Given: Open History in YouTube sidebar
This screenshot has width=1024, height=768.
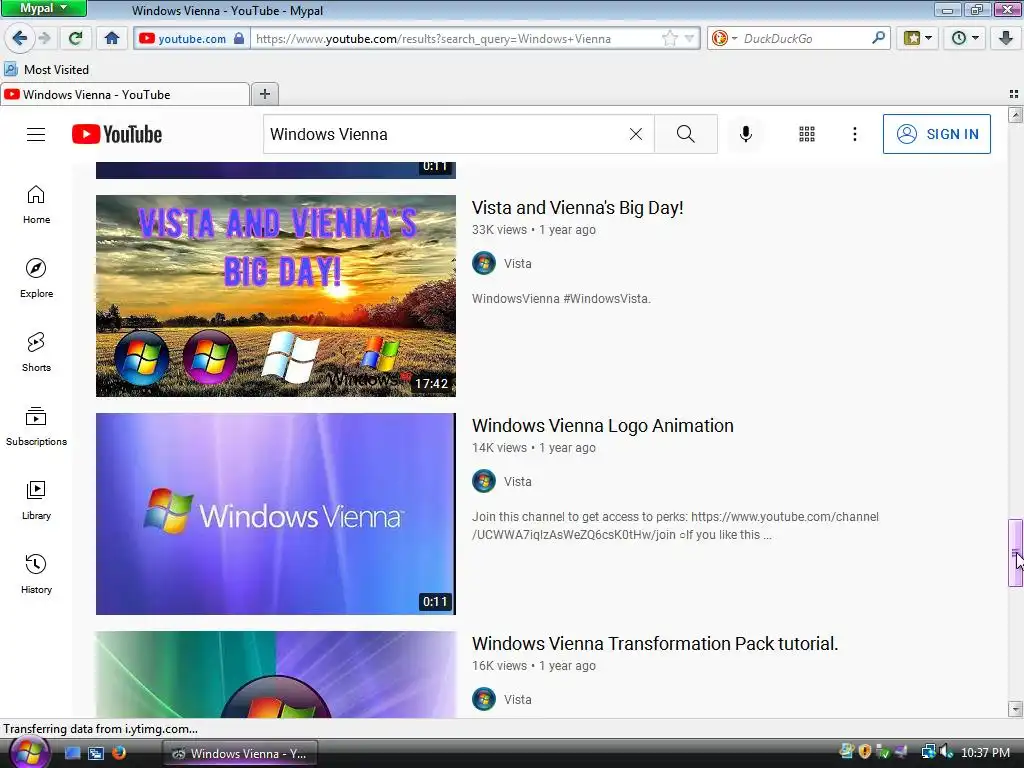Looking at the screenshot, I should 36,574.
